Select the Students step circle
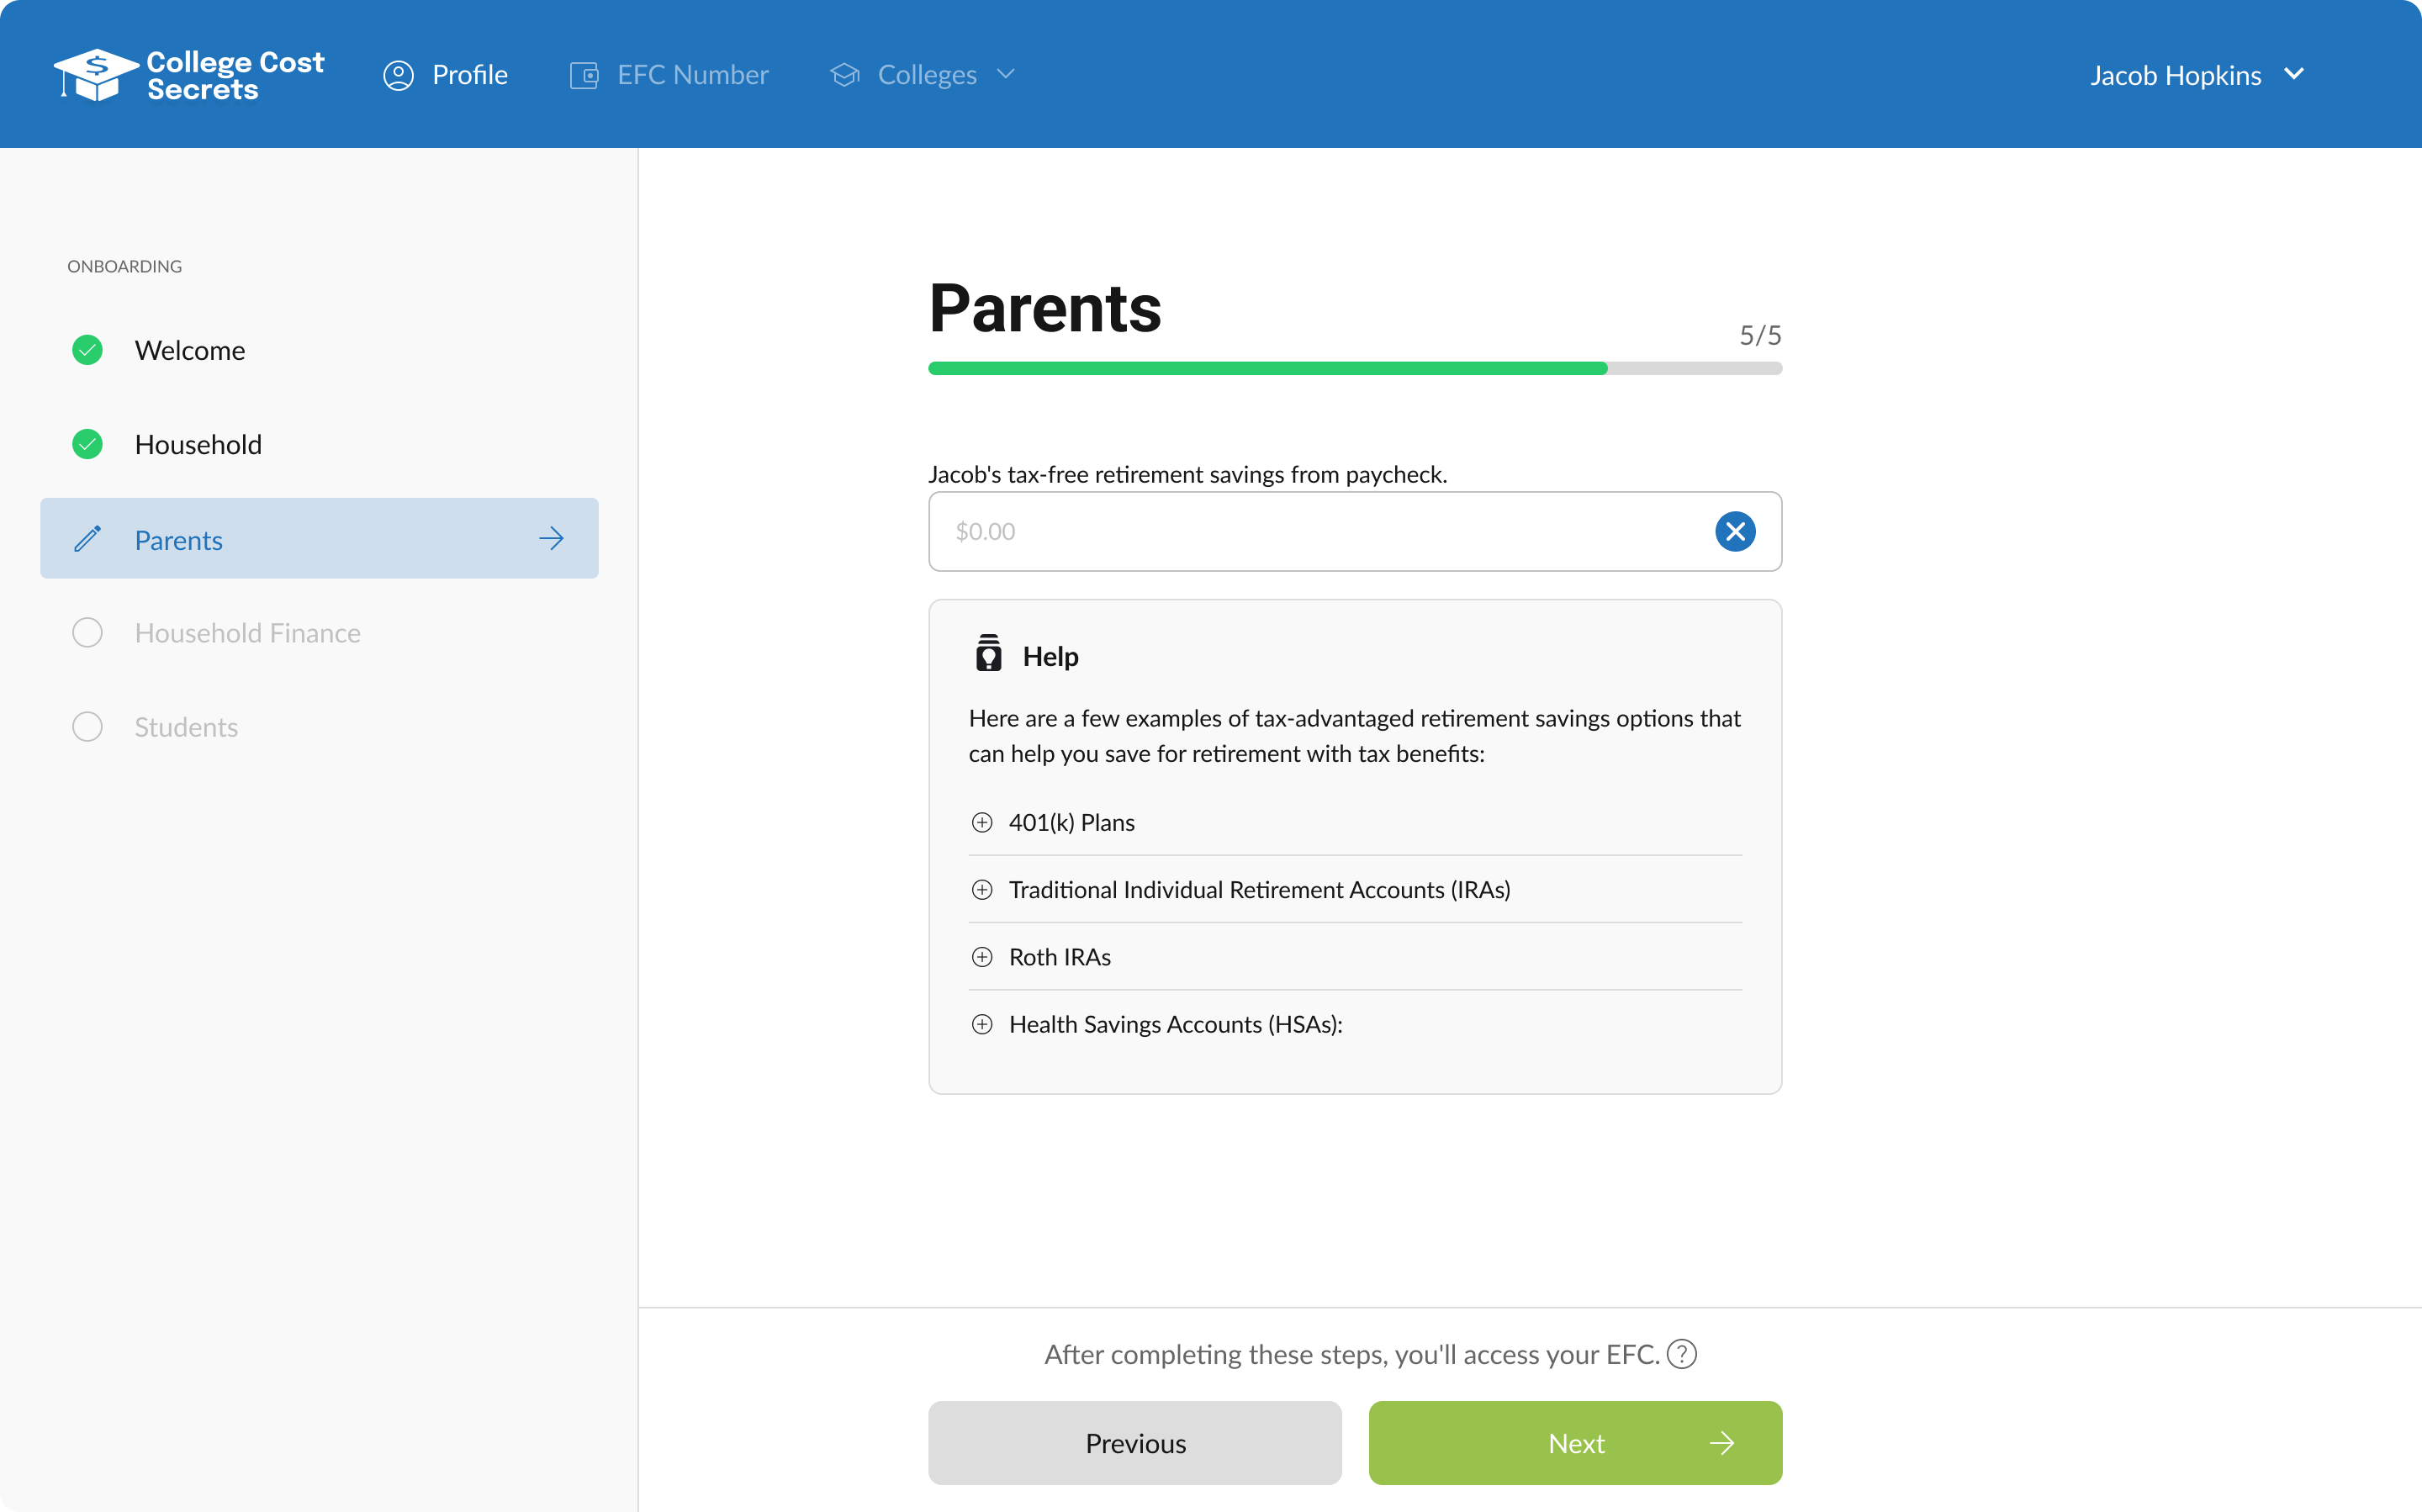This screenshot has height=1512, width=2422. 87,726
